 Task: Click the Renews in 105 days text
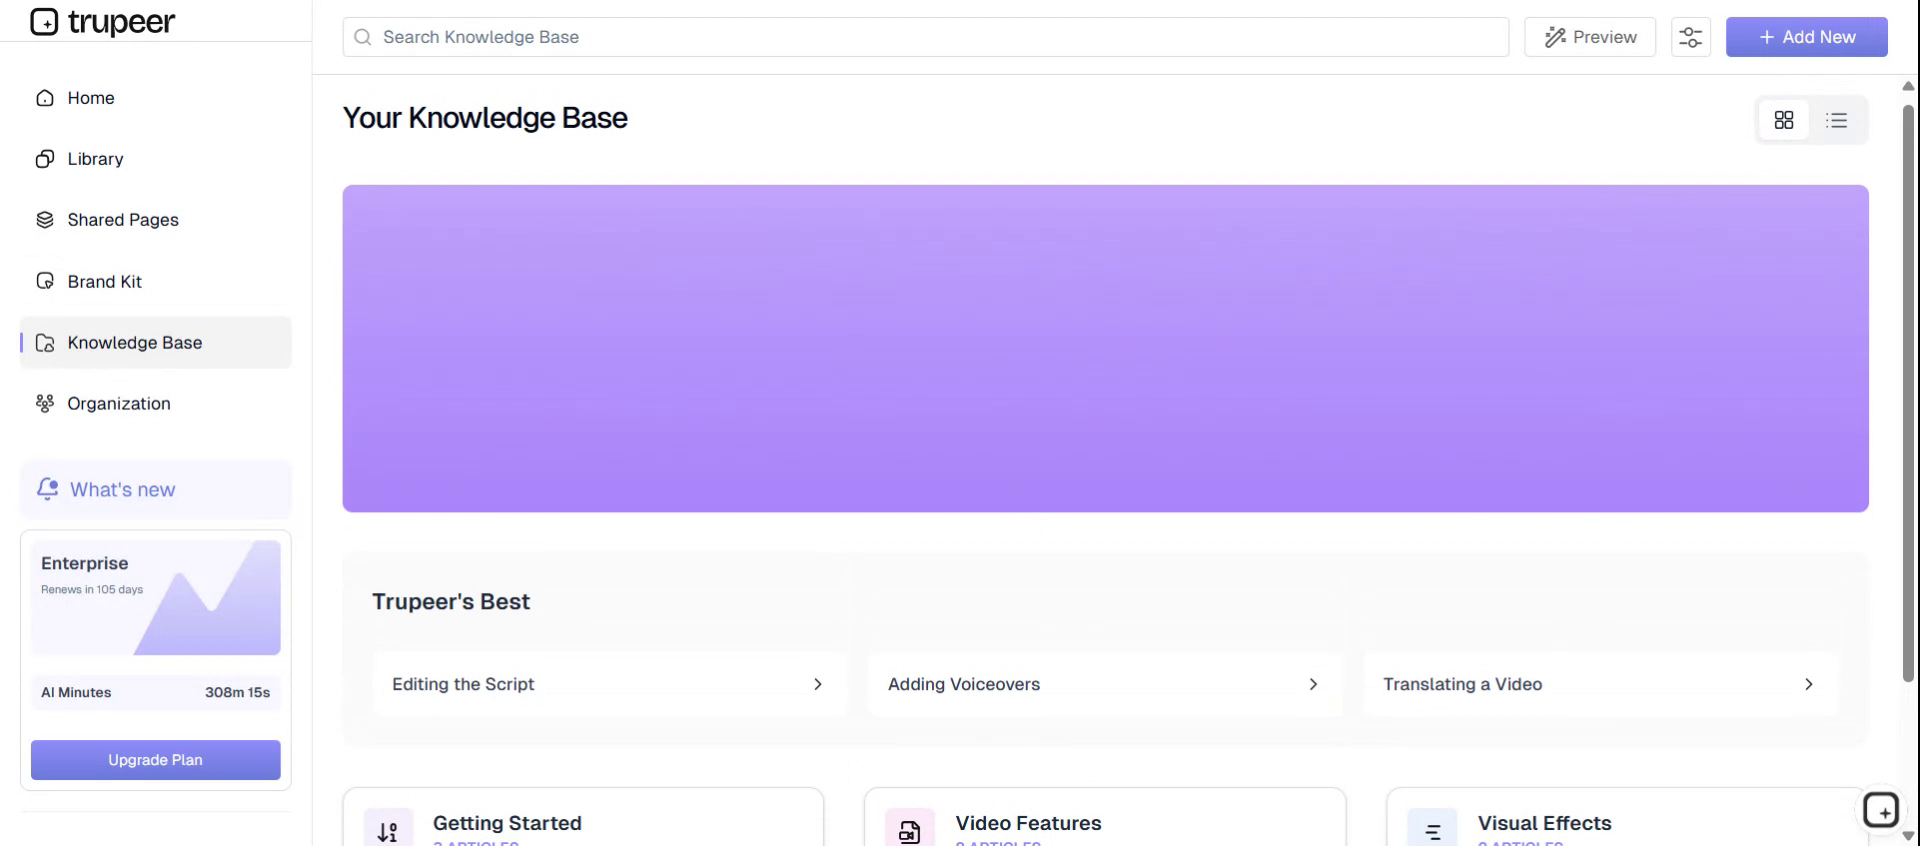pos(92,590)
